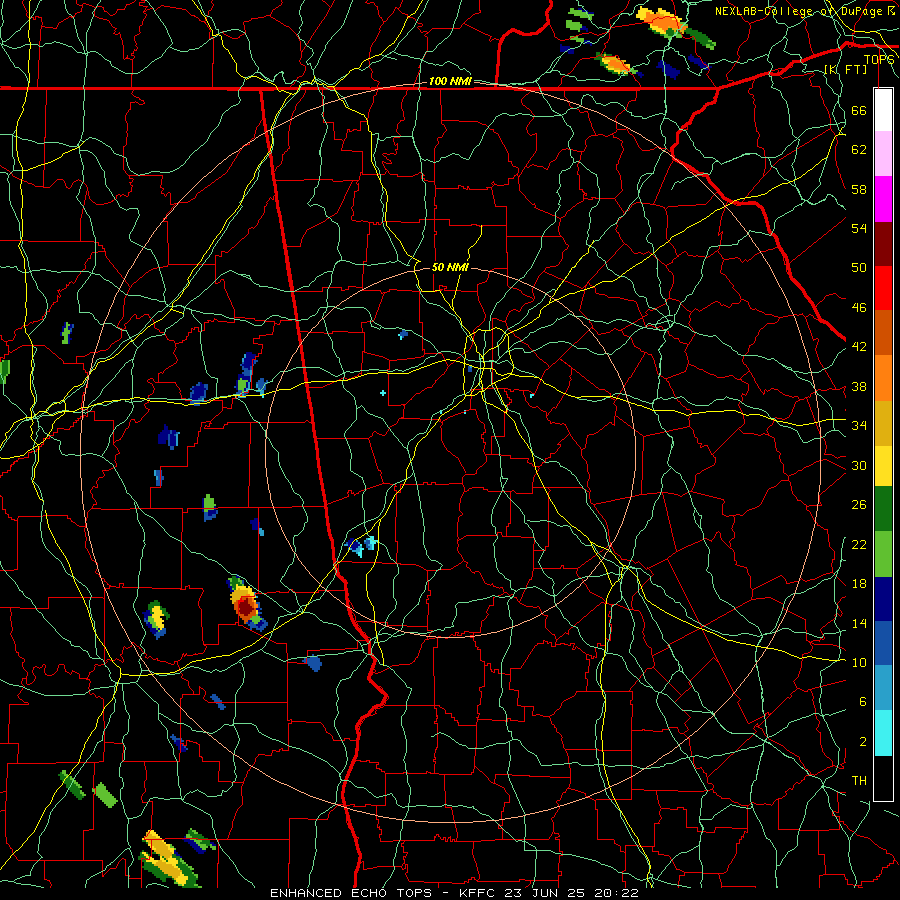This screenshot has height=900, width=900.
Task: Click the [K FT] units label
Action: tap(845, 69)
